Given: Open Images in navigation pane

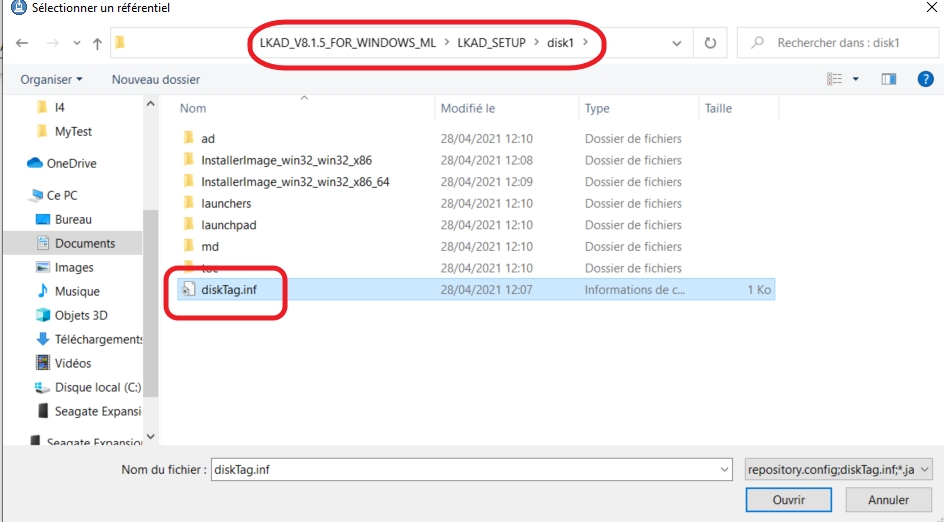Looking at the screenshot, I should (74, 267).
